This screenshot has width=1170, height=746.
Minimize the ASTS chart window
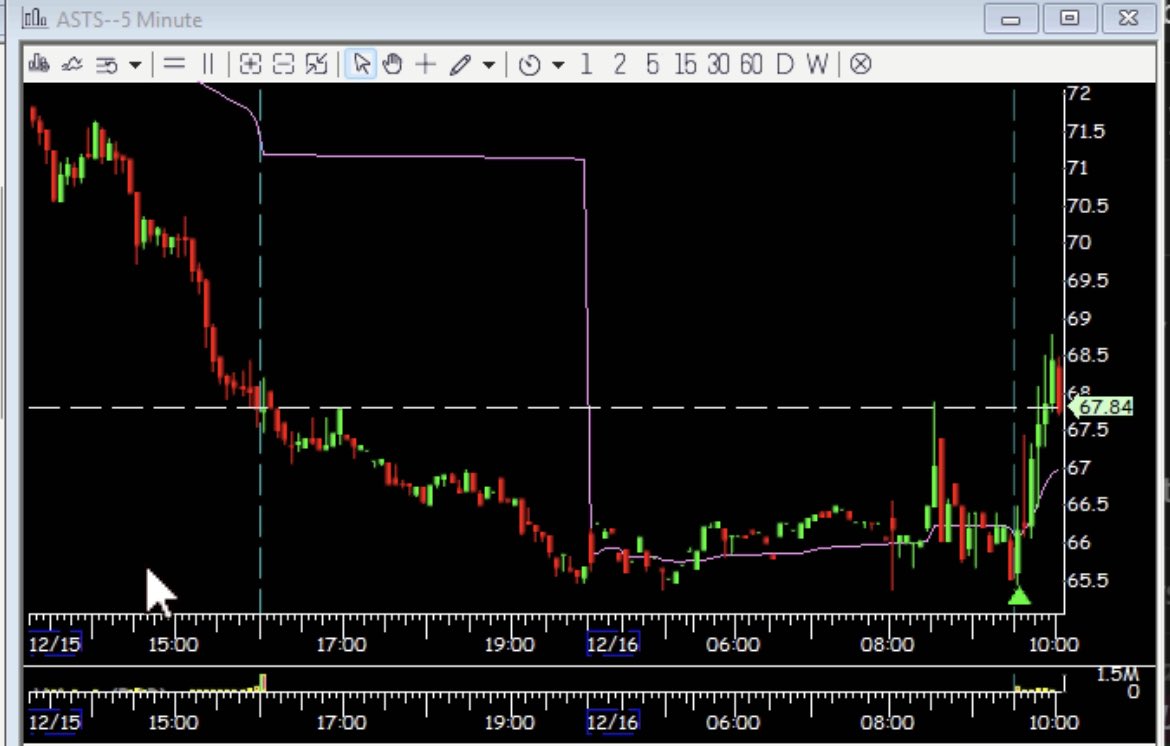click(1011, 19)
